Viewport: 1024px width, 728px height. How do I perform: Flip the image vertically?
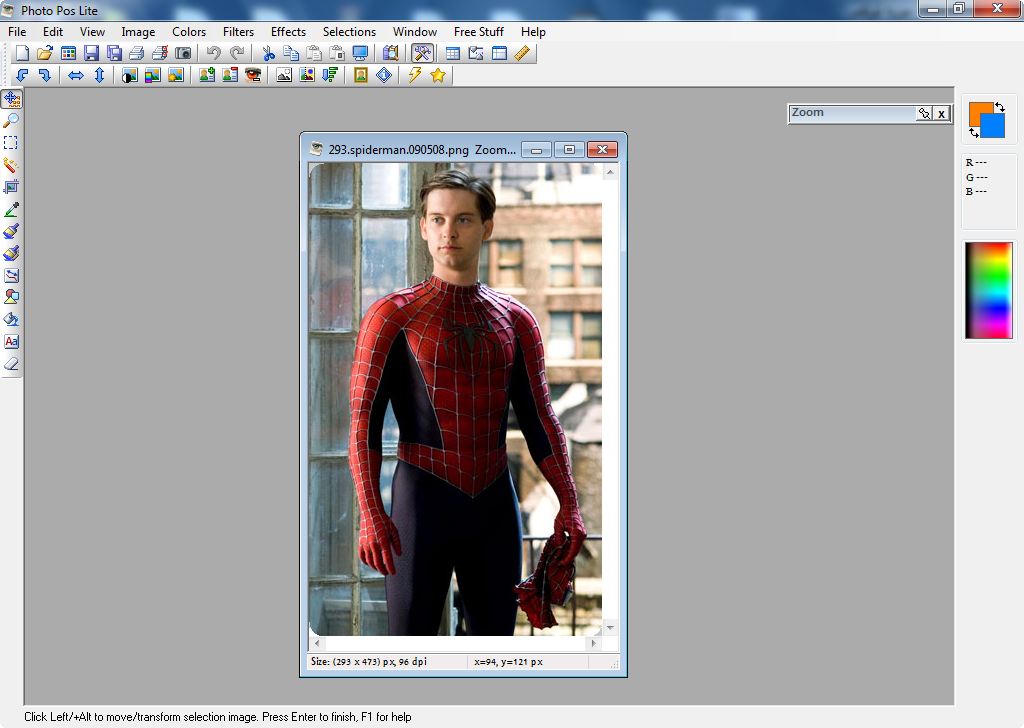click(x=99, y=75)
